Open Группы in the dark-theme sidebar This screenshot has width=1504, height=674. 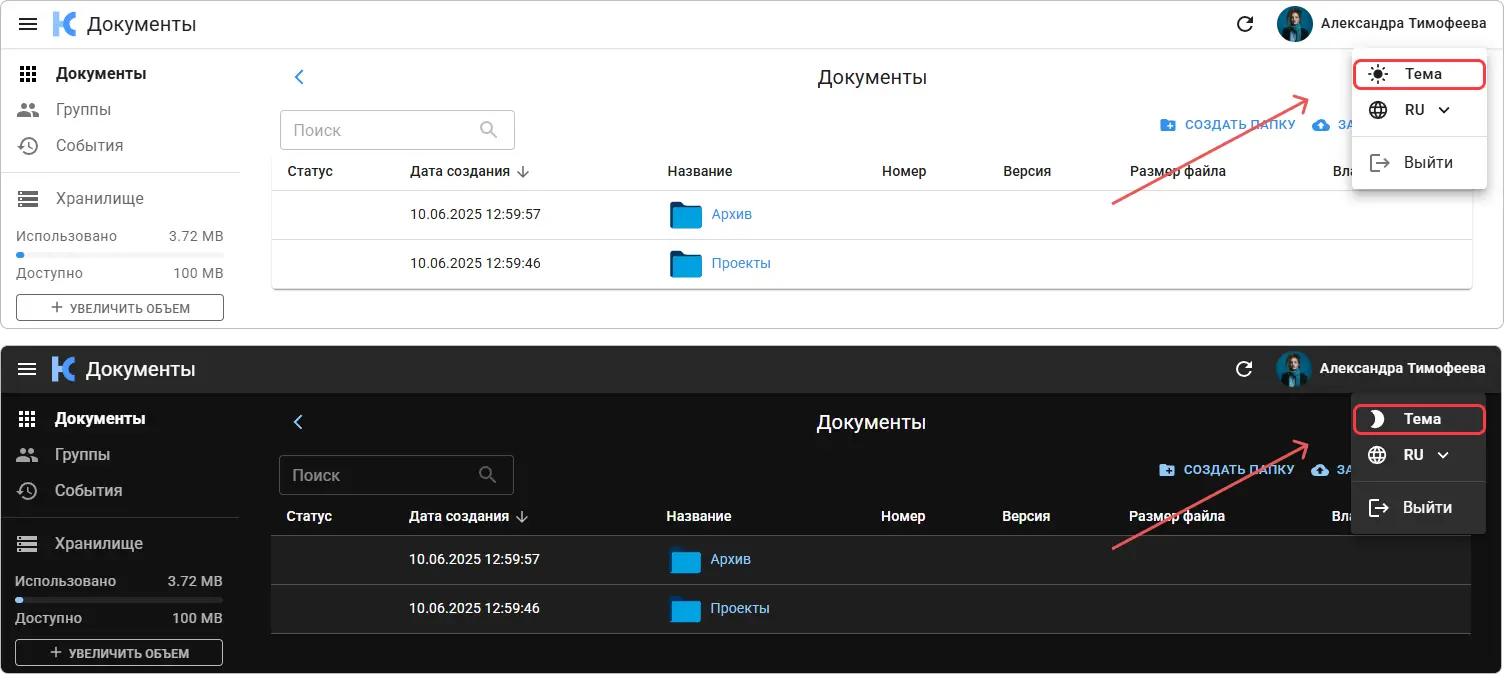click(x=82, y=455)
